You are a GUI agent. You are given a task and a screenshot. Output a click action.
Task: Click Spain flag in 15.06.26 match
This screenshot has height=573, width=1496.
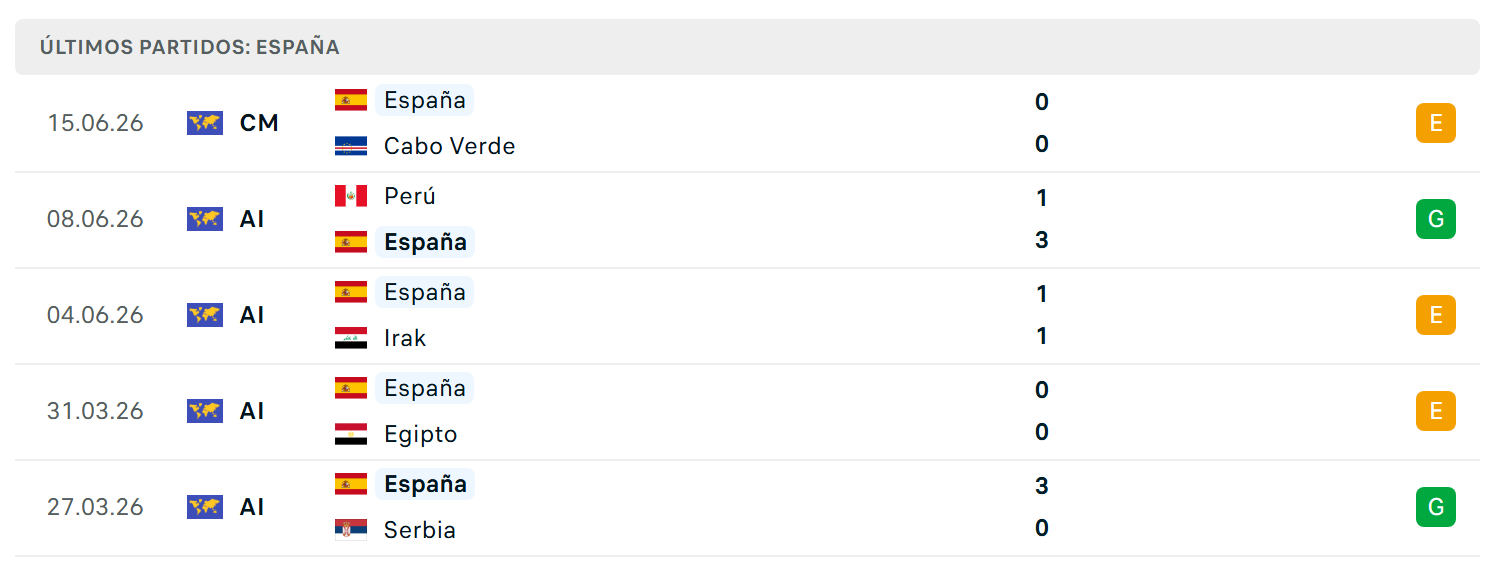[x=351, y=100]
